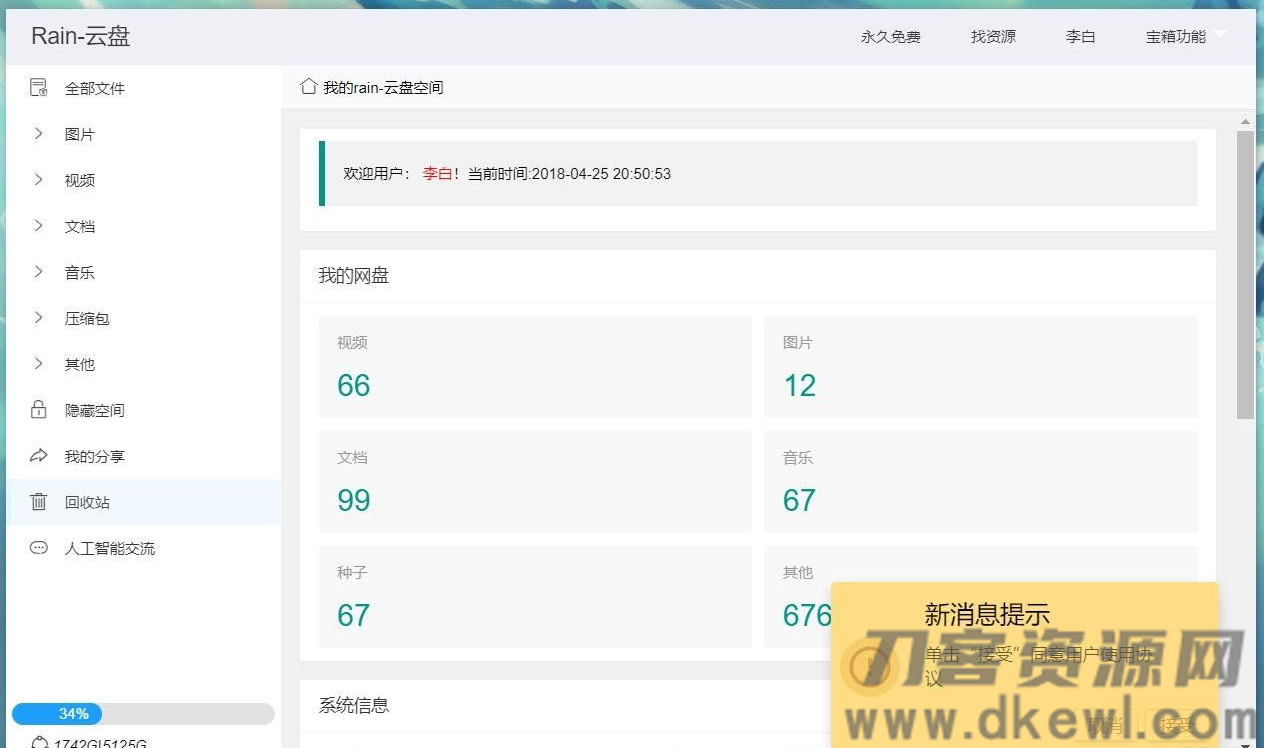The image size is (1264, 748).
Task: Open the 宝箱功能 dropdown menu
Action: 1185,37
